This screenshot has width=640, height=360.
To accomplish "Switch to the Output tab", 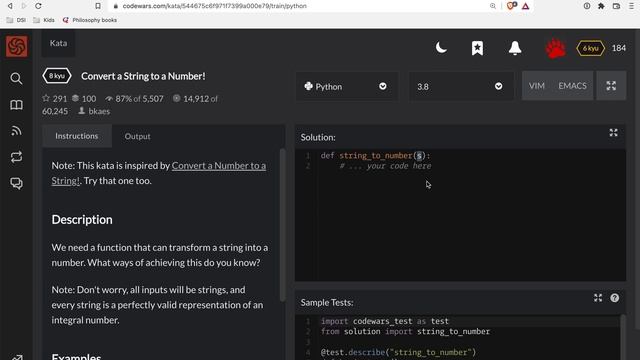I will coord(138,136).
